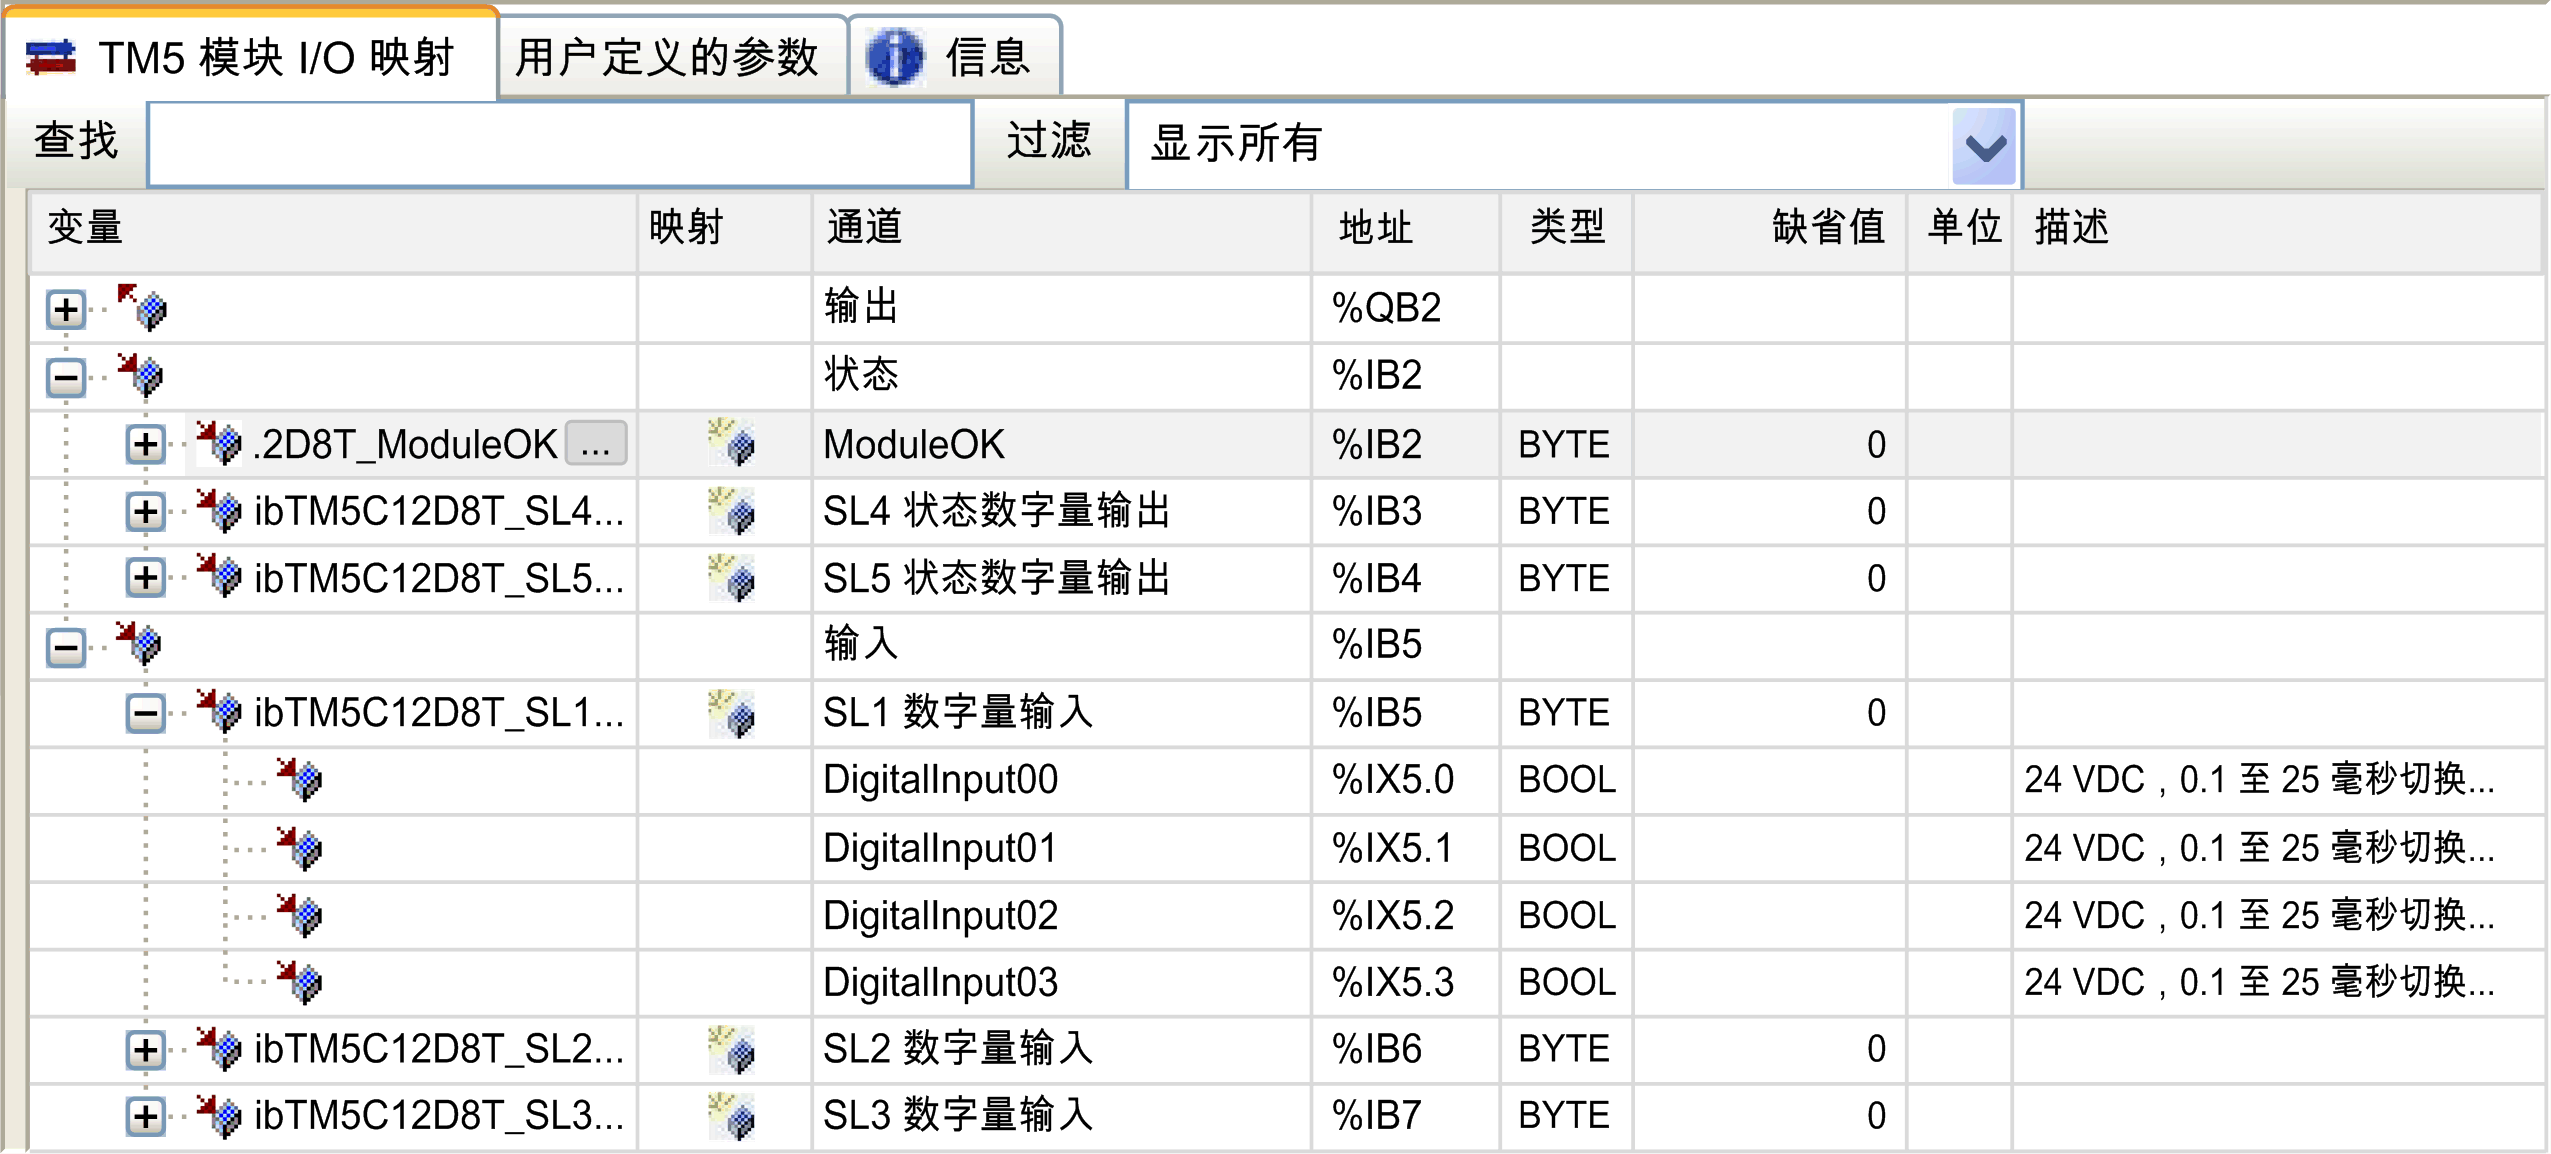Expand the 2D8T_ModuleOK variable
This screenshot has width=2551, height=1154.
pyautogui.click(x=146, y=444)
